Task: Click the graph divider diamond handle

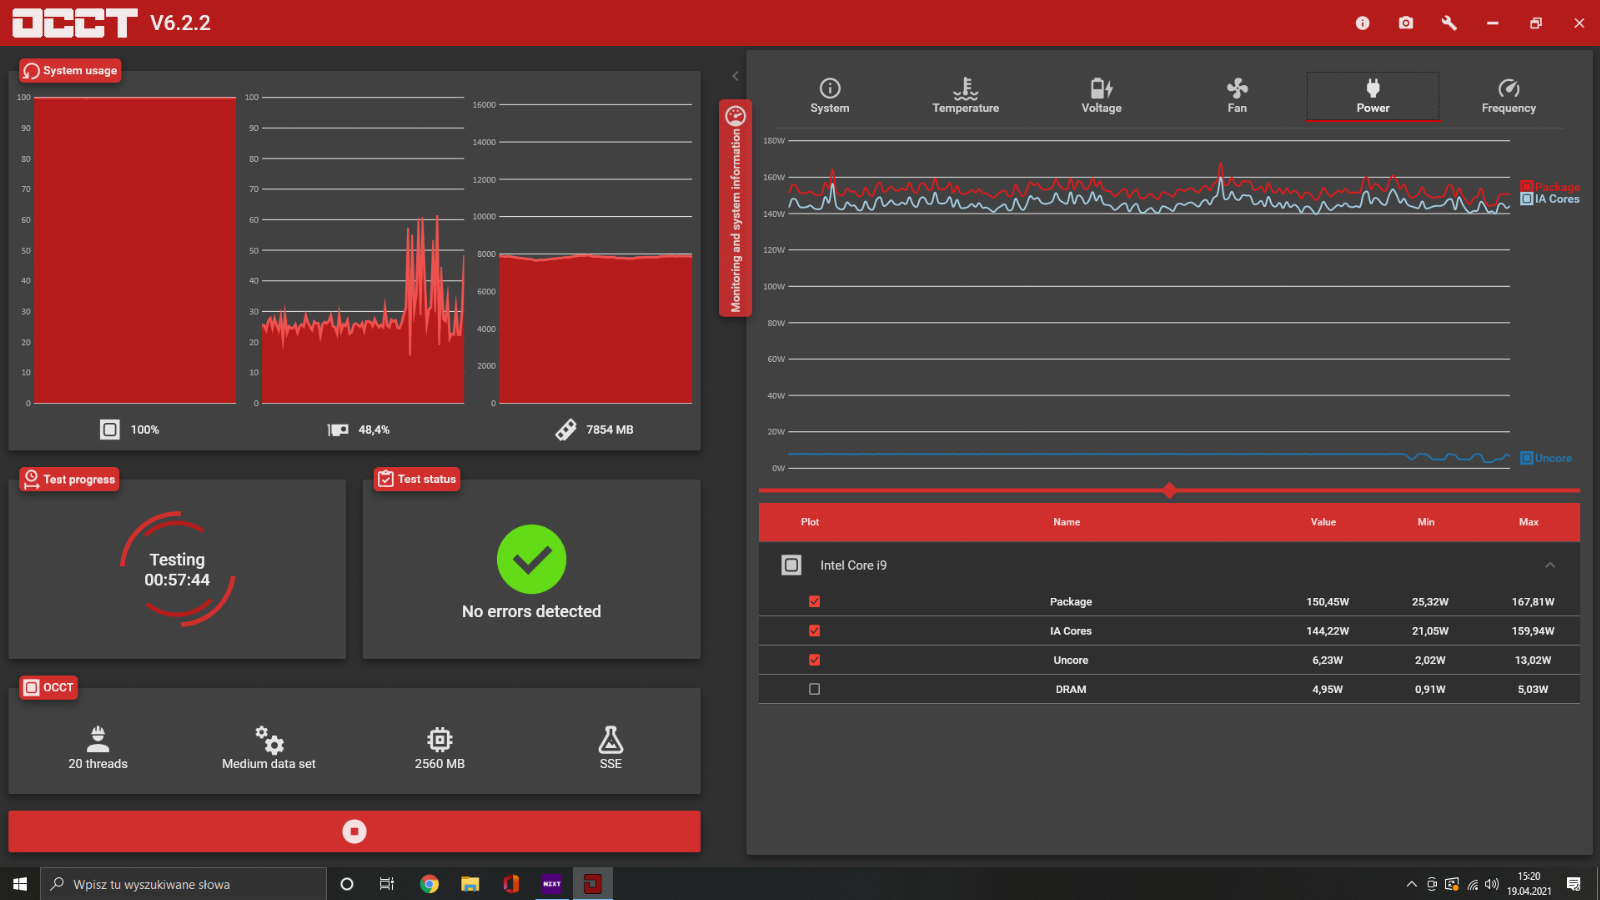Action: (1169, 490)
